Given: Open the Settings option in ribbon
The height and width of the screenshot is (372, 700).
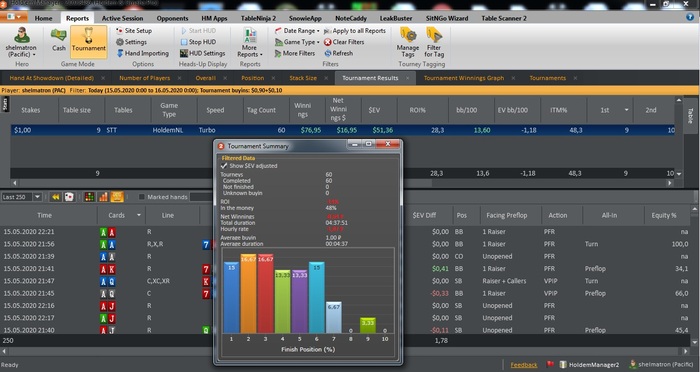Looking at the screenshot, I should click(x=131, y=42).
